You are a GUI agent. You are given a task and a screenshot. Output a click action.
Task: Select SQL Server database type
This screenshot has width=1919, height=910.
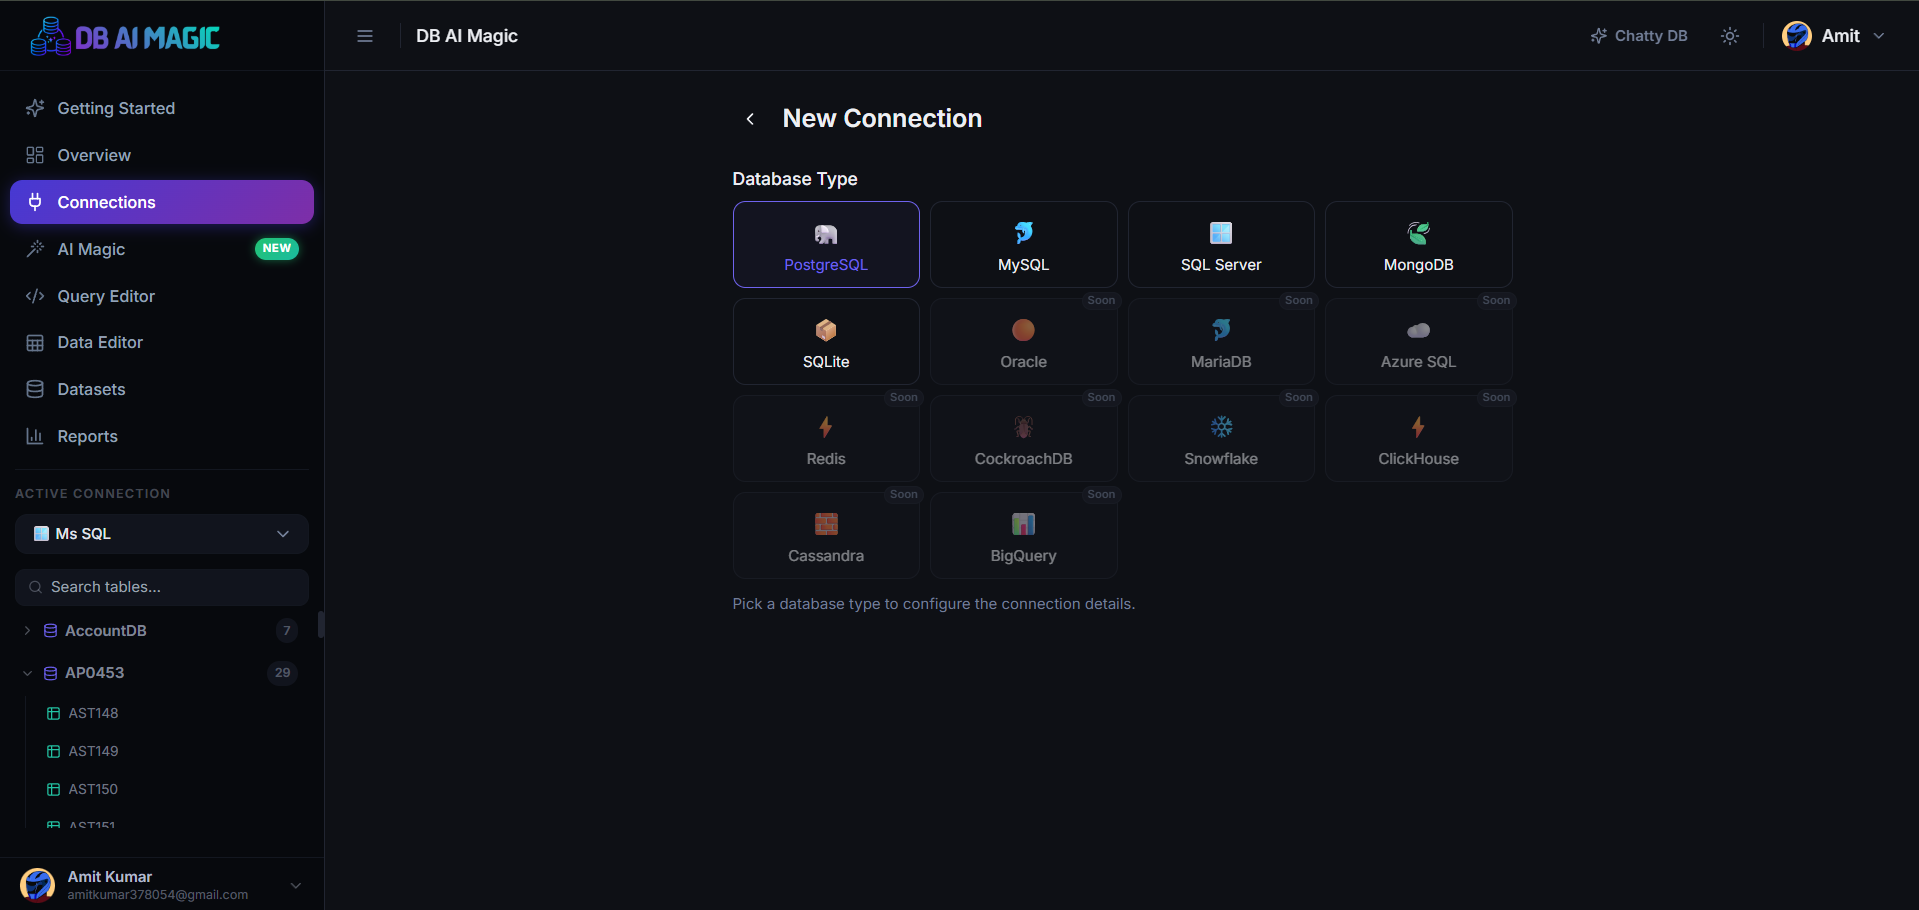tap(1221, 245)
